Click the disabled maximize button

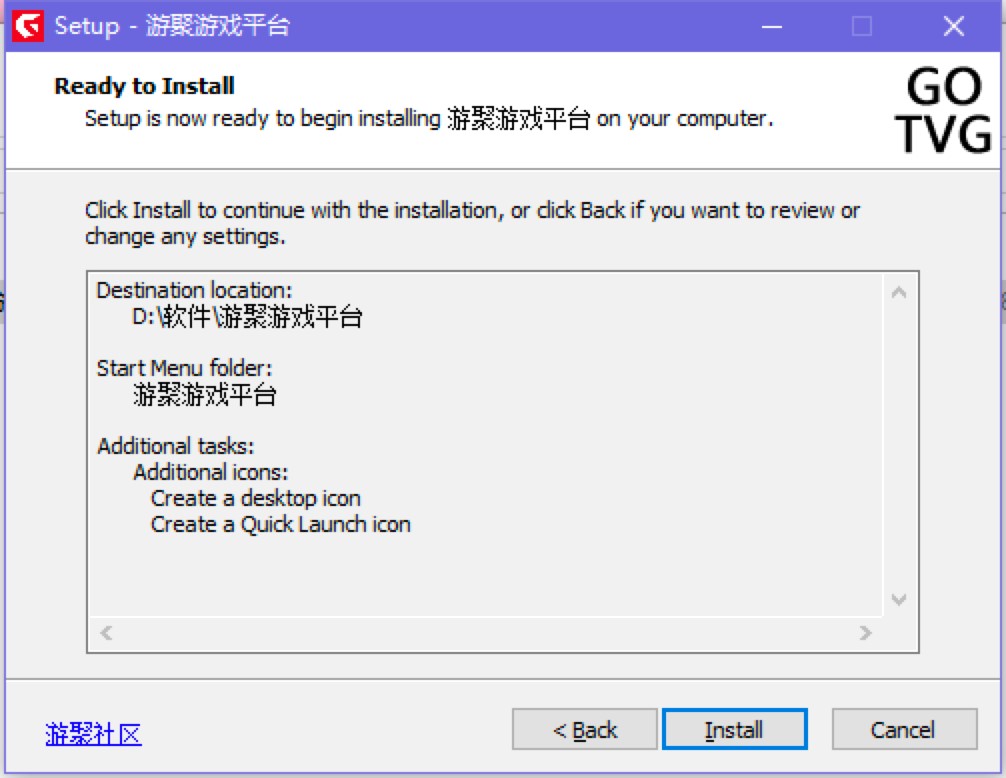(x=862, y=26)
